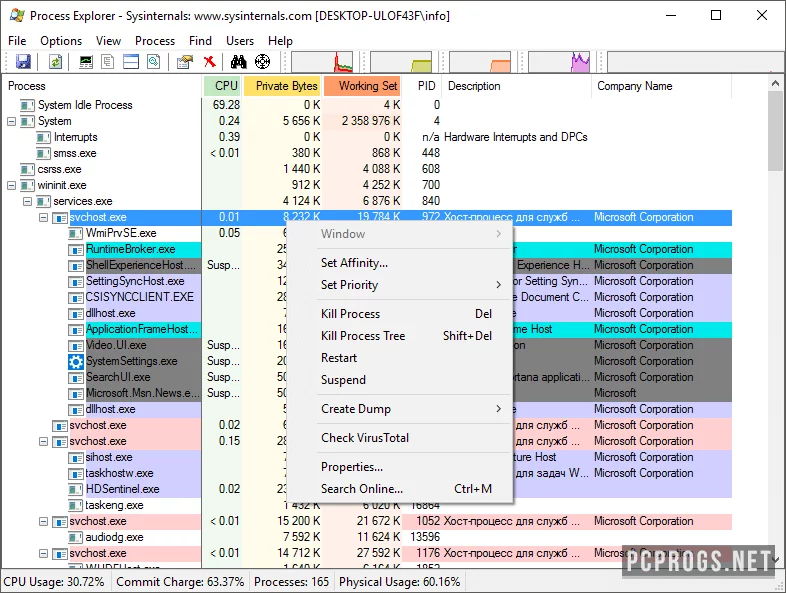786x593 pixels.
Task: Click the RuntimeBroker.exe process icon
Action: click(x=76, y=250)
